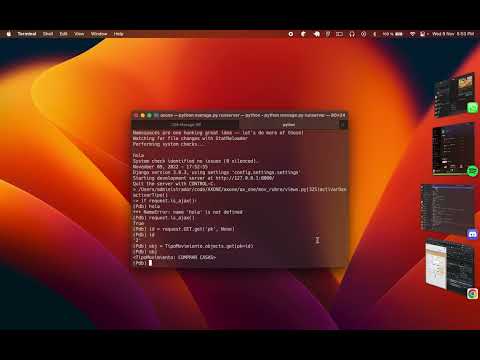Open the Terminal application menu

click(27, 34)
